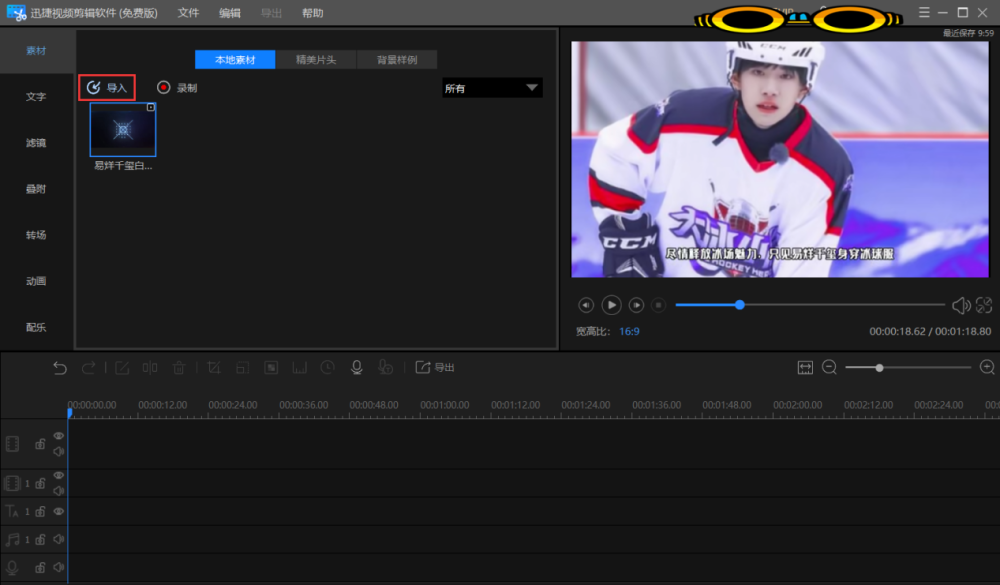Image resolution: width=1000 pixels, height=585 pixels.
Task: Change the 16:9 aspect ratio setting
Action: (x=629, y=331)
